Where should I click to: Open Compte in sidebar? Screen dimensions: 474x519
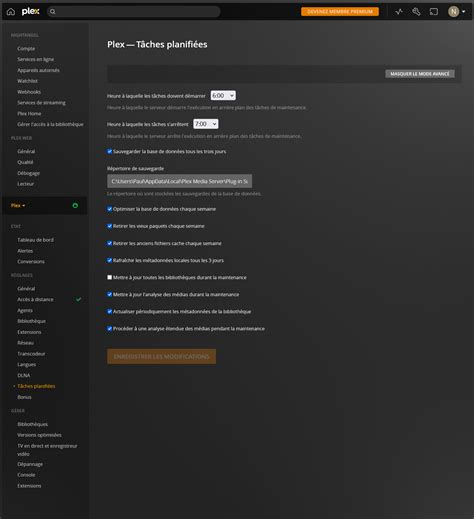(26, 49)
